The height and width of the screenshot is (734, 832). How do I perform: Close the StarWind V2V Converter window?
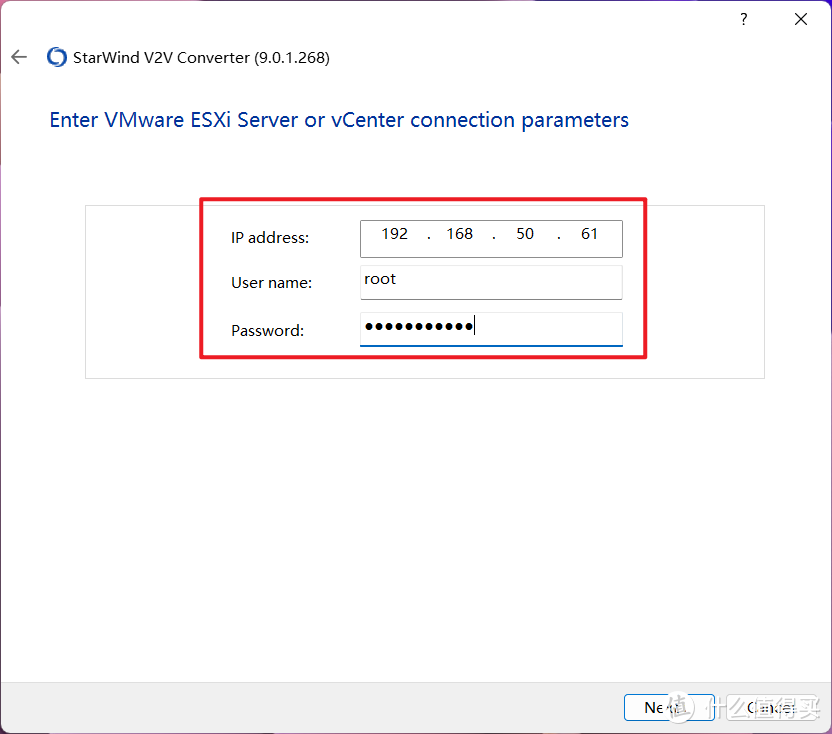pyautogui.click(x=801, y=20)
